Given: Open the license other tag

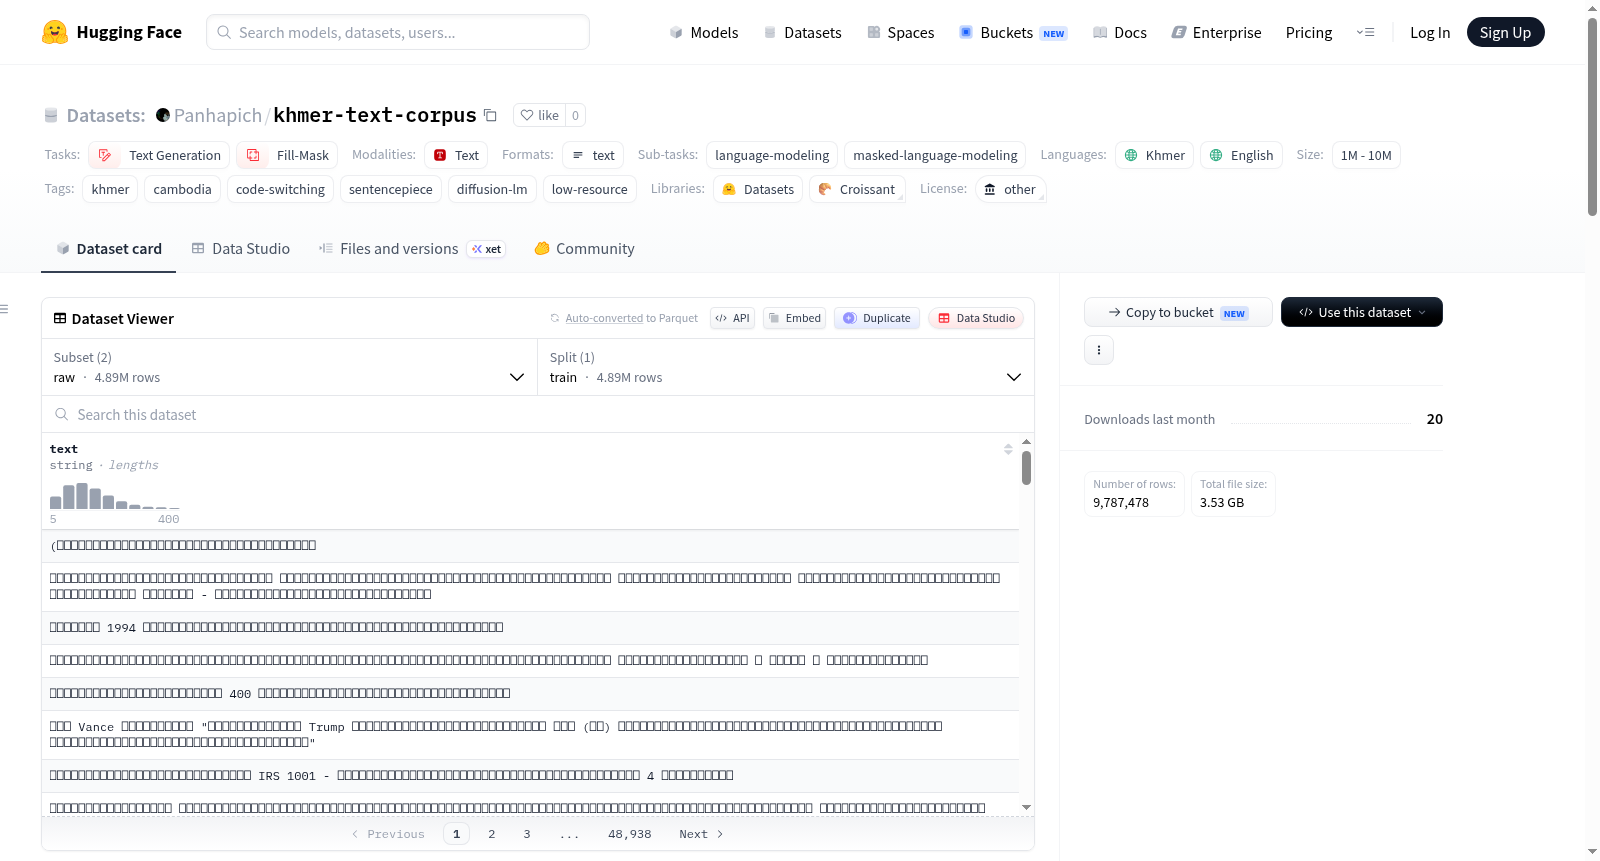Looking at the screenshot, I should point(1010,189).
